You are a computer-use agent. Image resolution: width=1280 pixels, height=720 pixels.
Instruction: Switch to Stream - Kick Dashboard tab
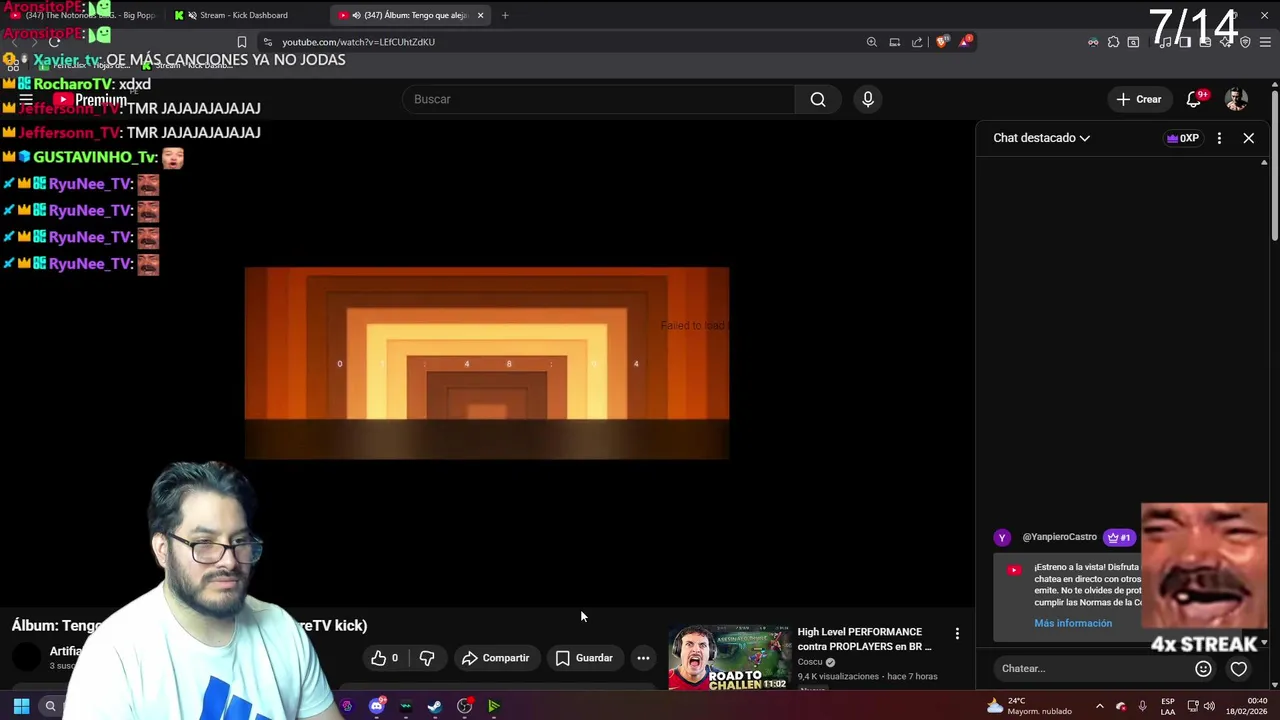pyautogui.click(x=244, y=15)
